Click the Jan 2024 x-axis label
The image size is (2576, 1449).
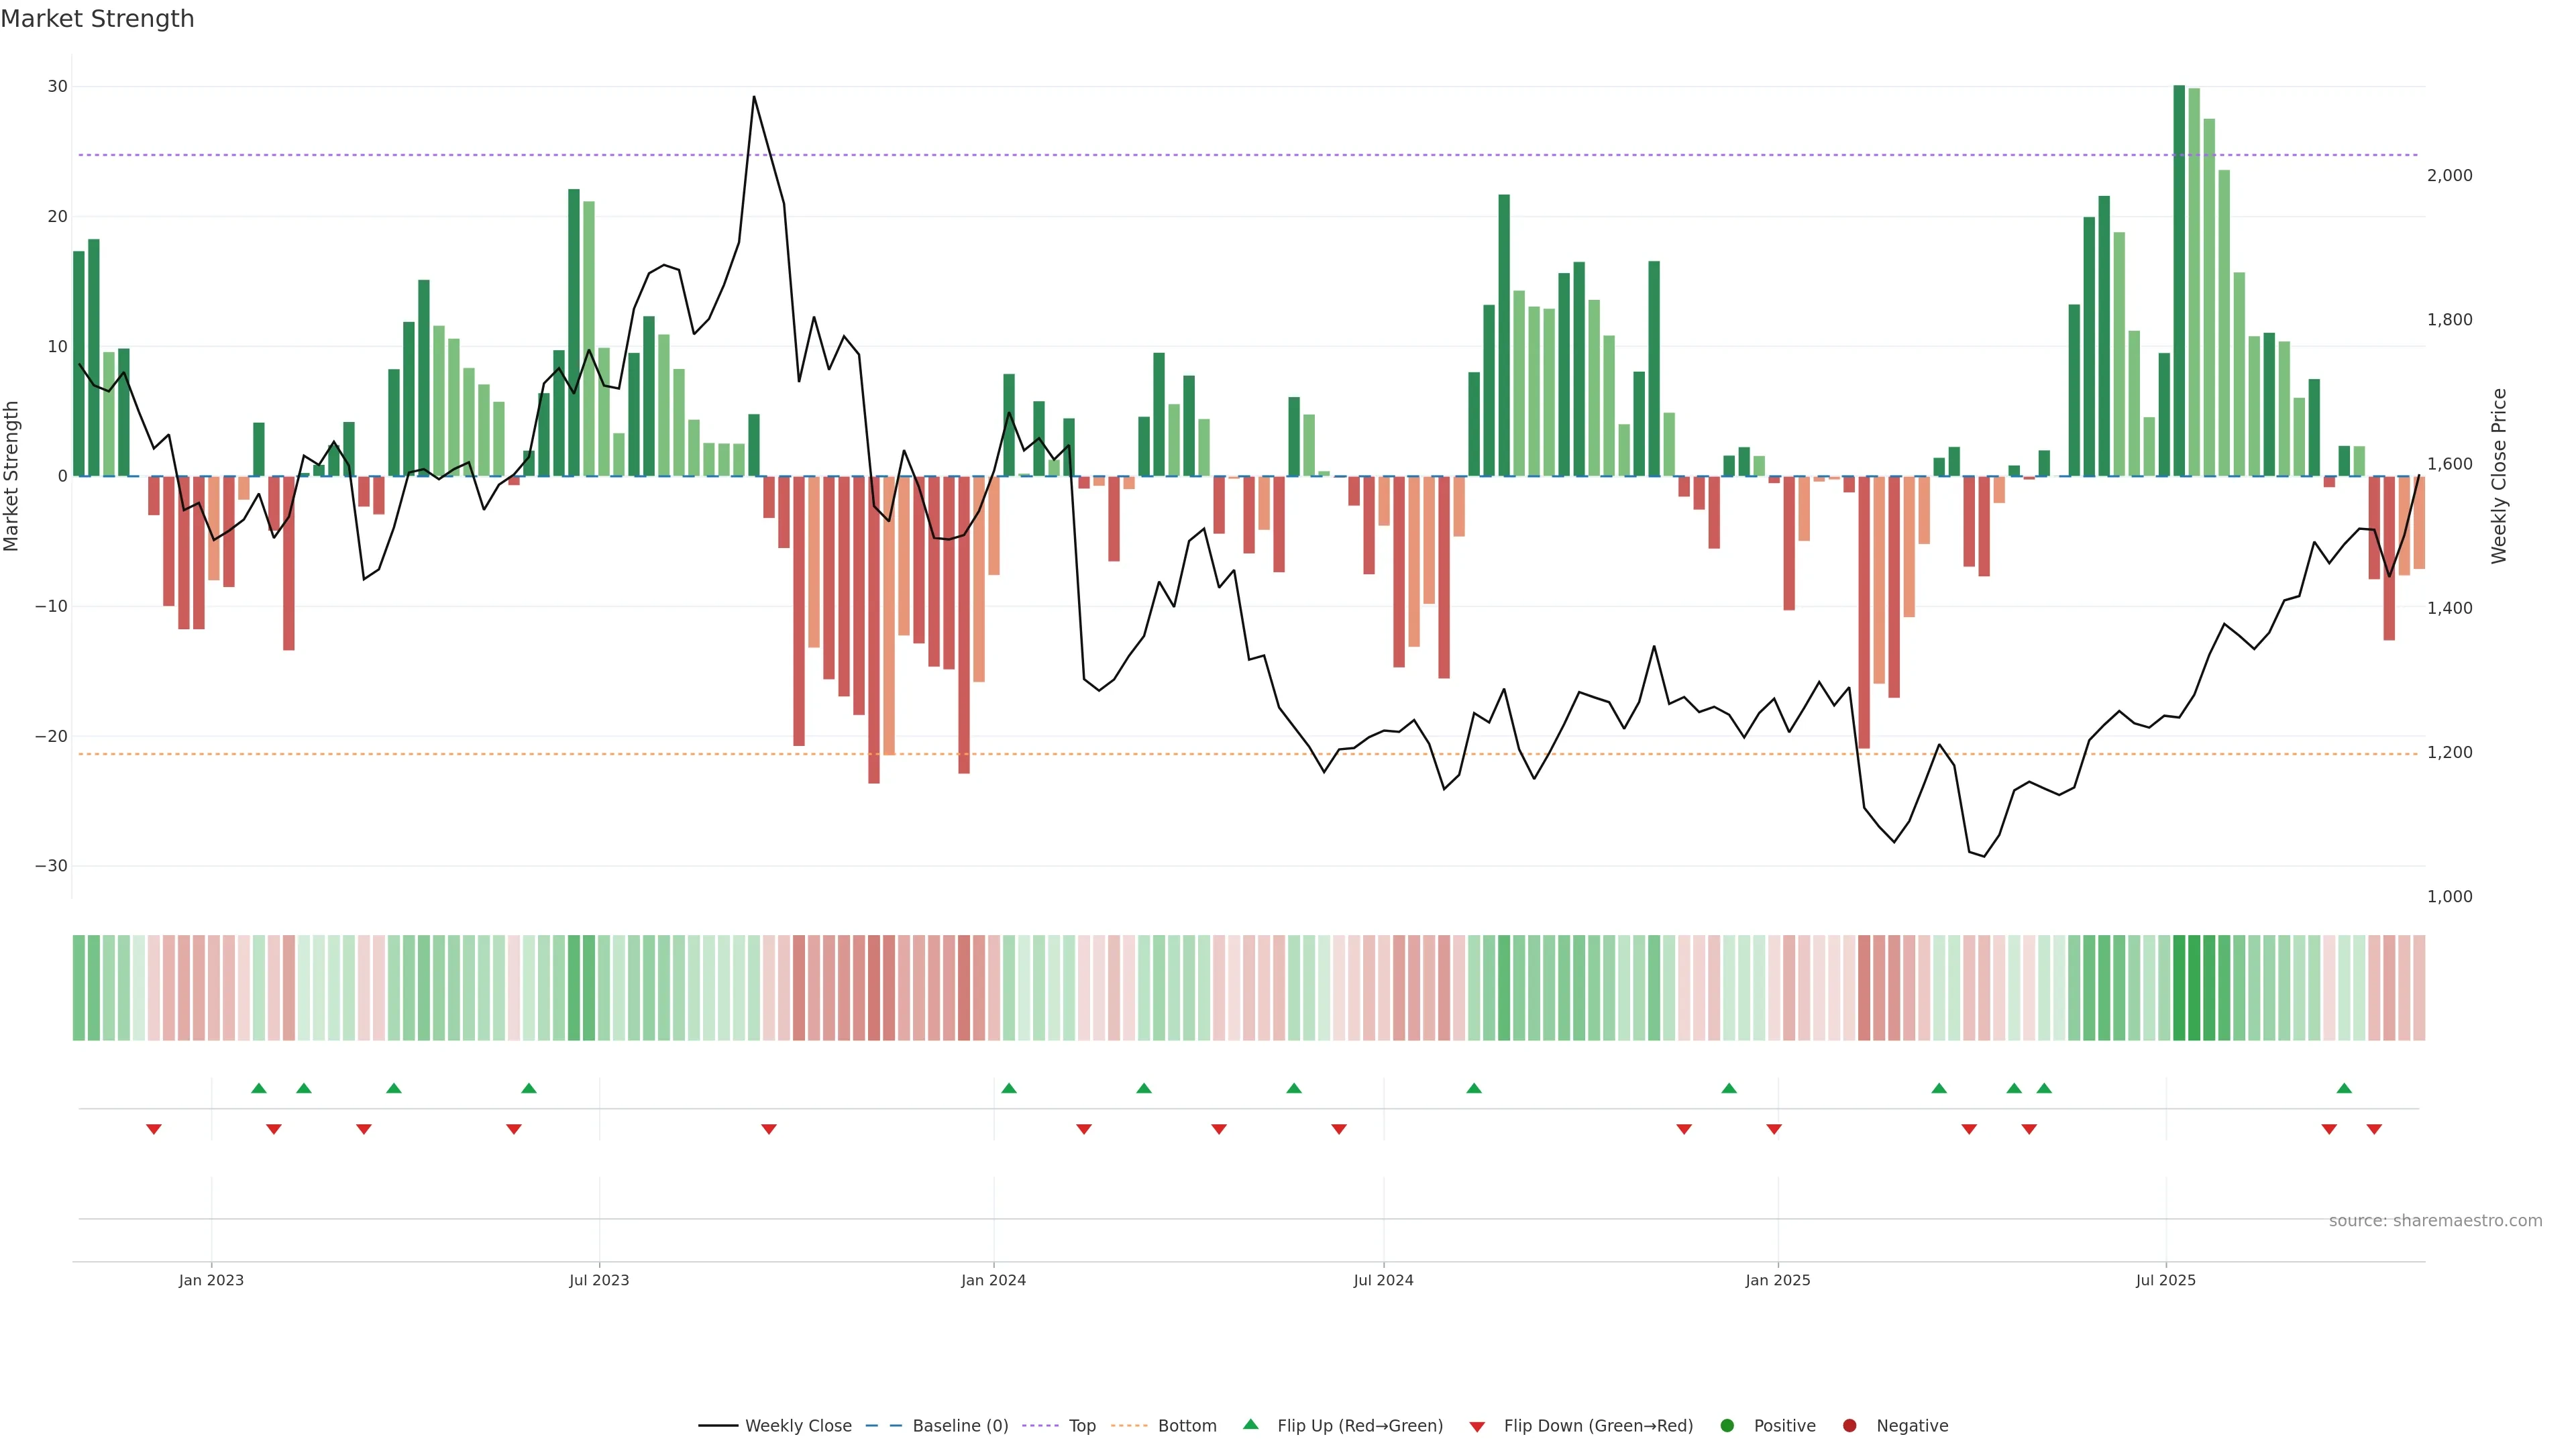(993, 1280)
